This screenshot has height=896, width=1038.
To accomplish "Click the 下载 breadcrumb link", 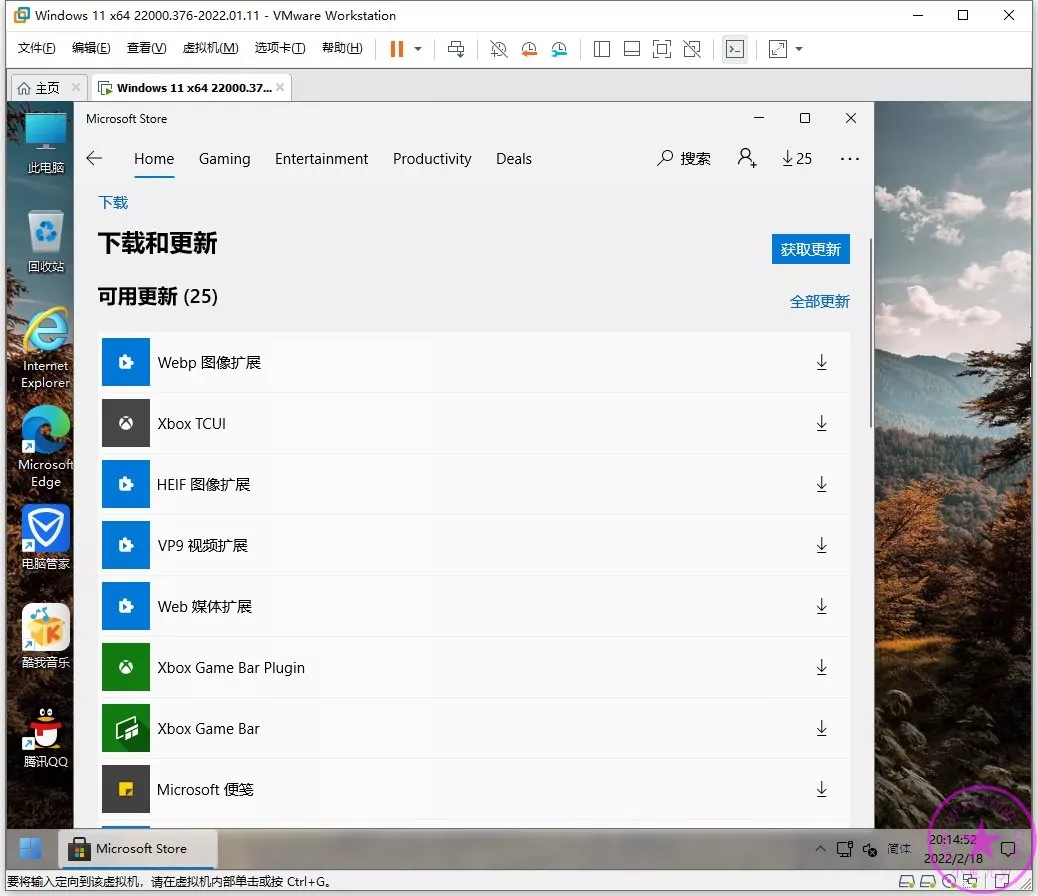I will 113,202.
